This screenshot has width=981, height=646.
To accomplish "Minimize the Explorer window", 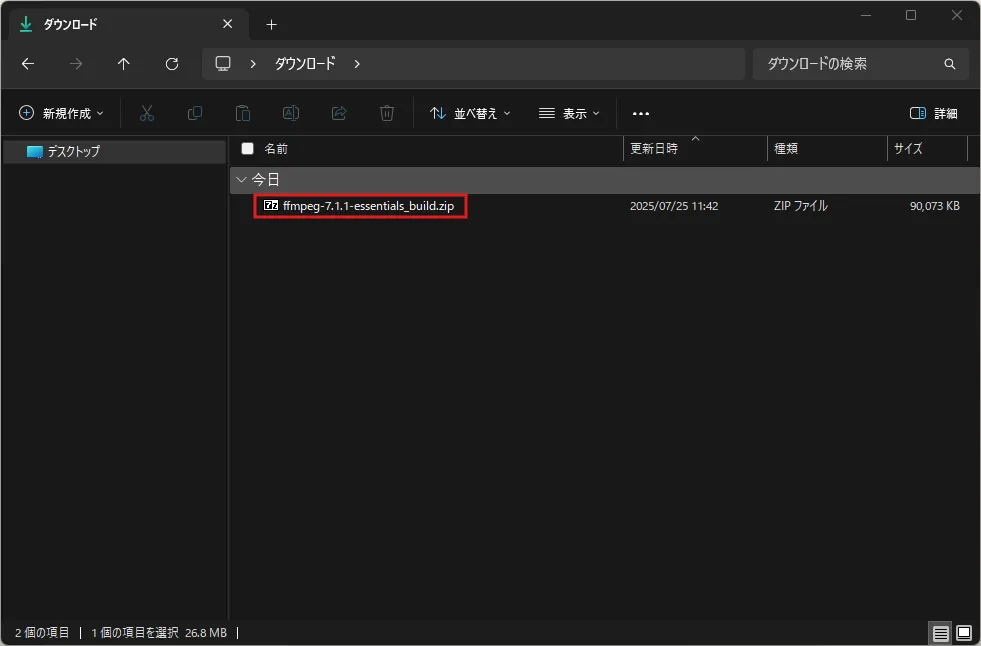I will (x=866, y=16).
